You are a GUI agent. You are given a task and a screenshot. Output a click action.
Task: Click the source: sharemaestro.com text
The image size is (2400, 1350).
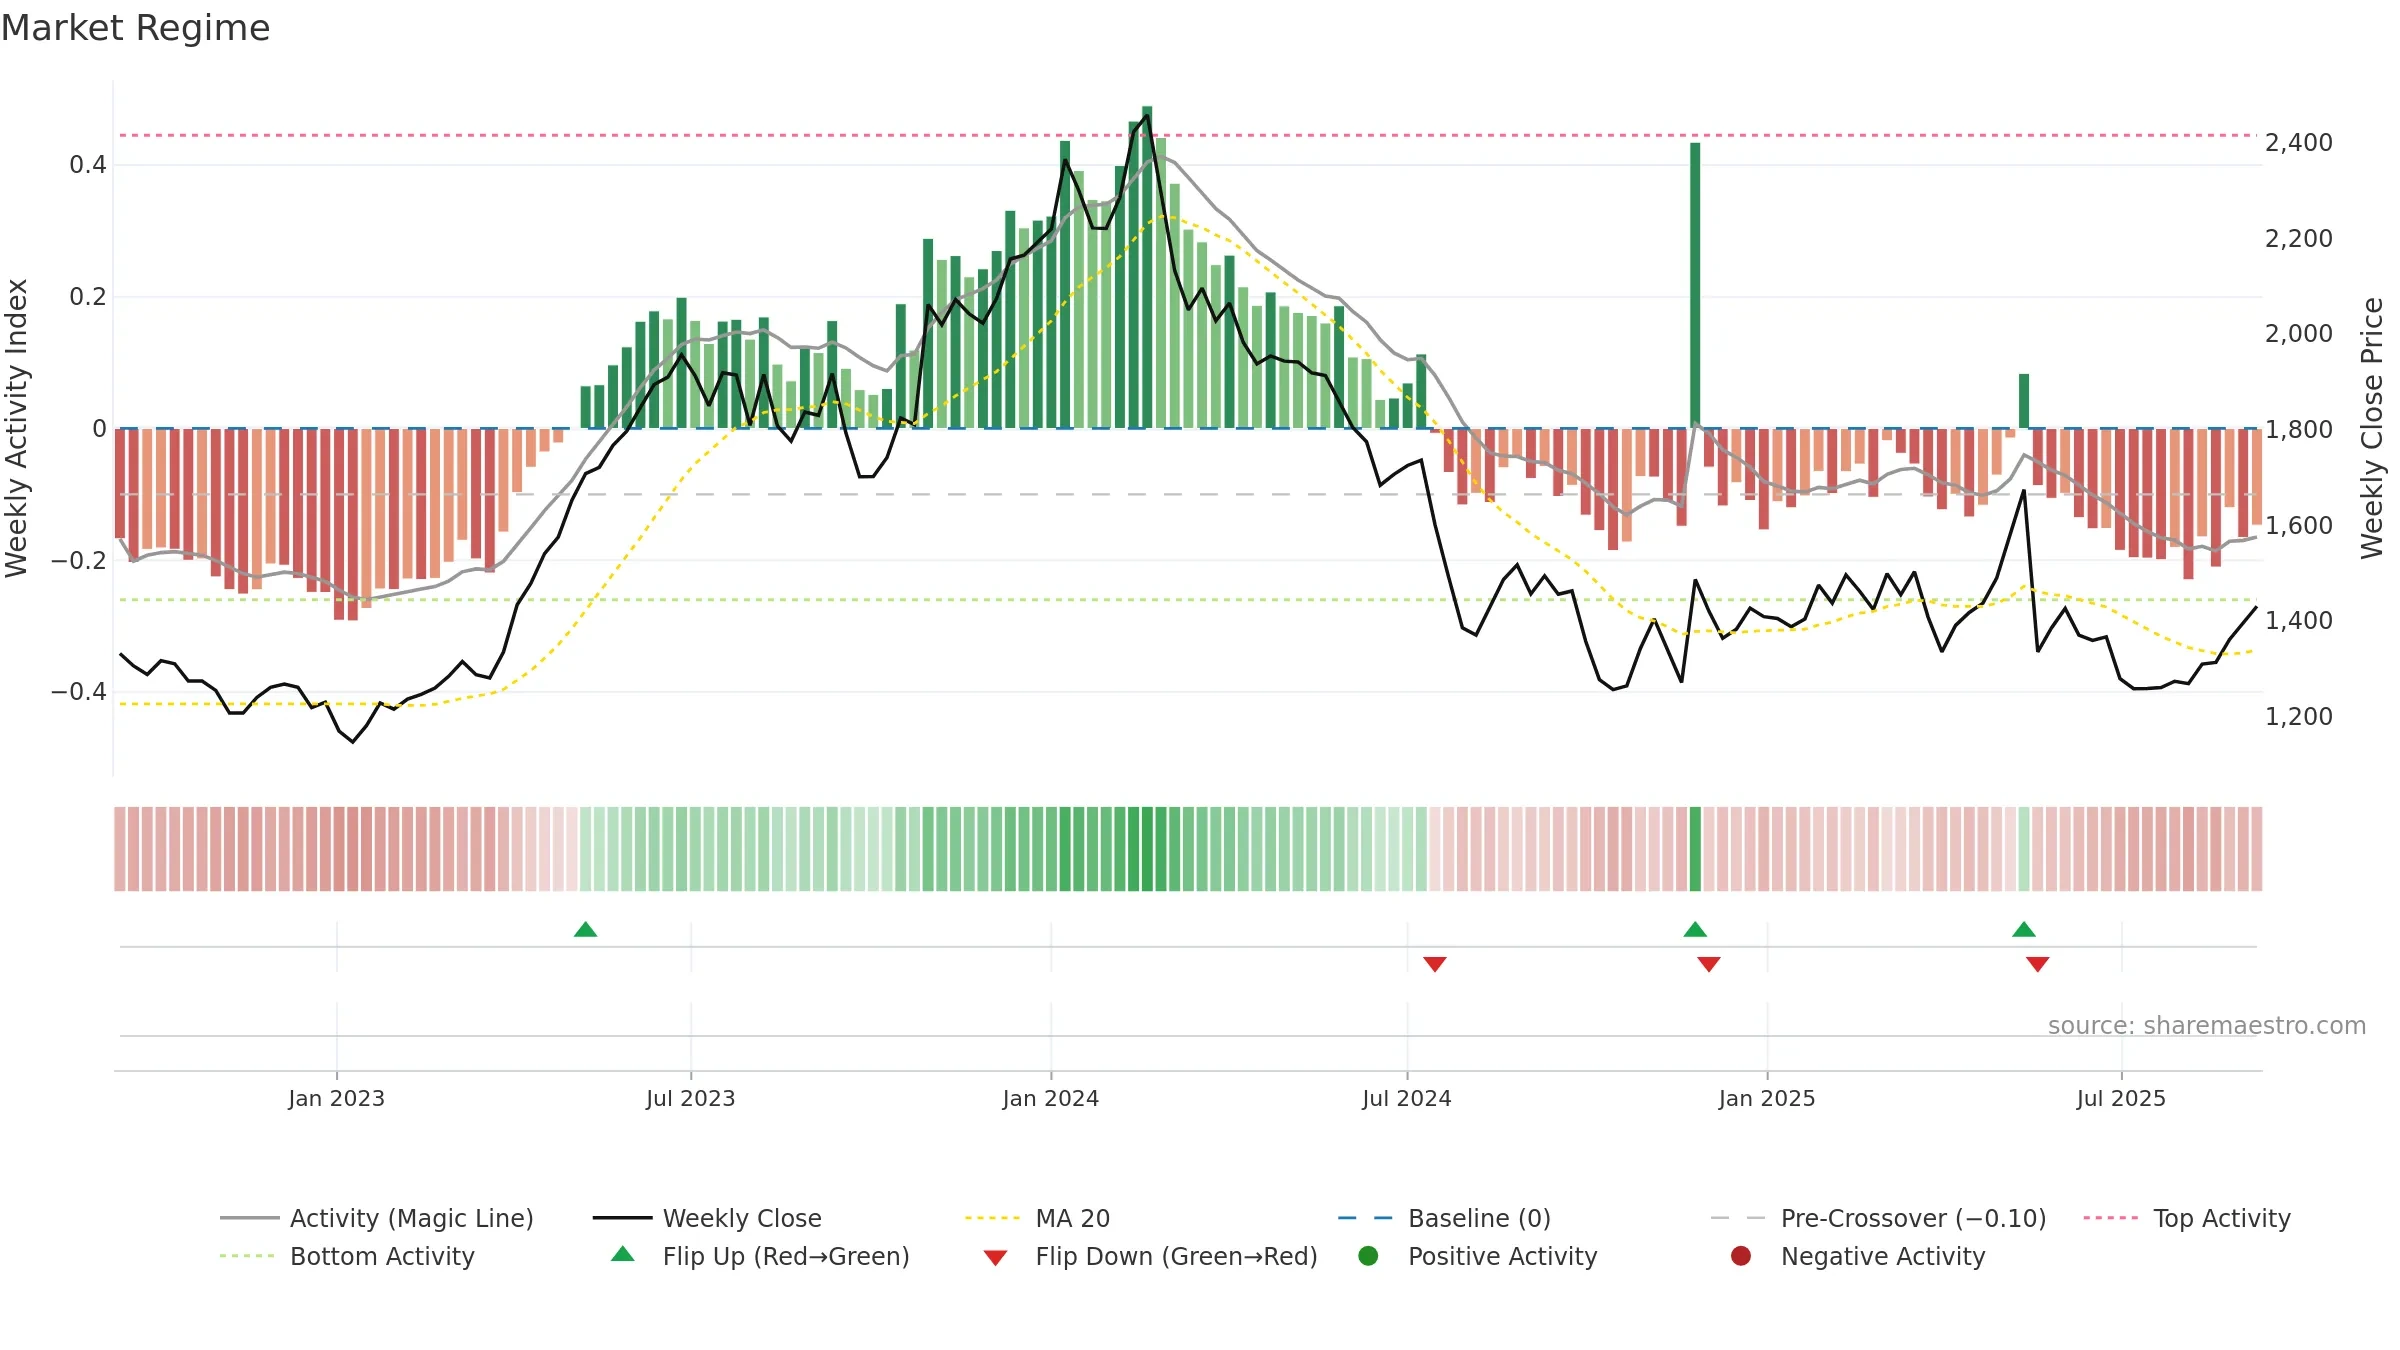2207,1025
